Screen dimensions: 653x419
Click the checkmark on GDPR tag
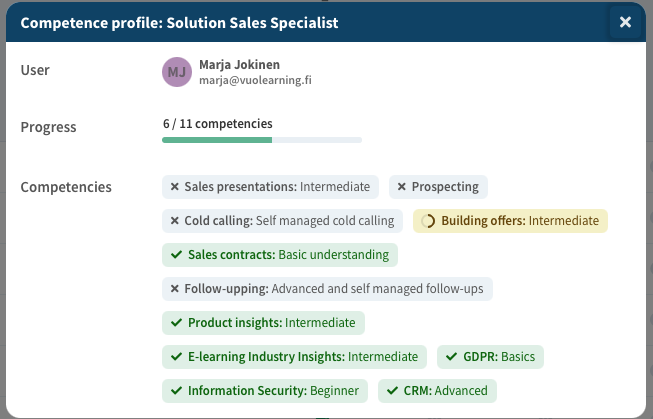pos(451,357)
